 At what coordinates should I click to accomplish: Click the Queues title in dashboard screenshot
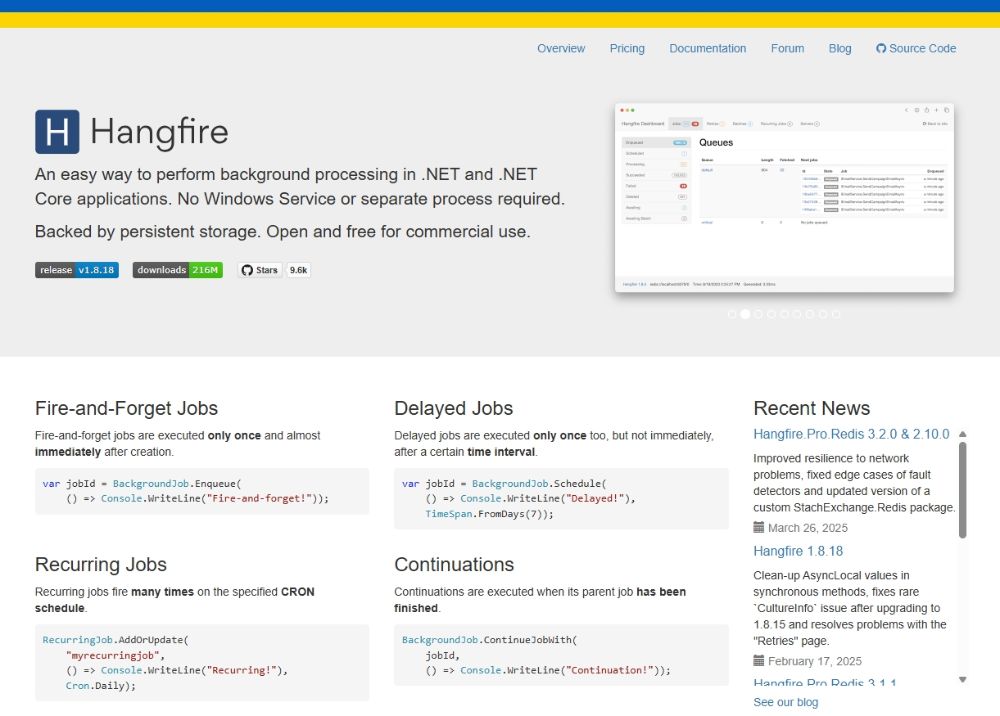pyautogui.click(x=716, y=142)
